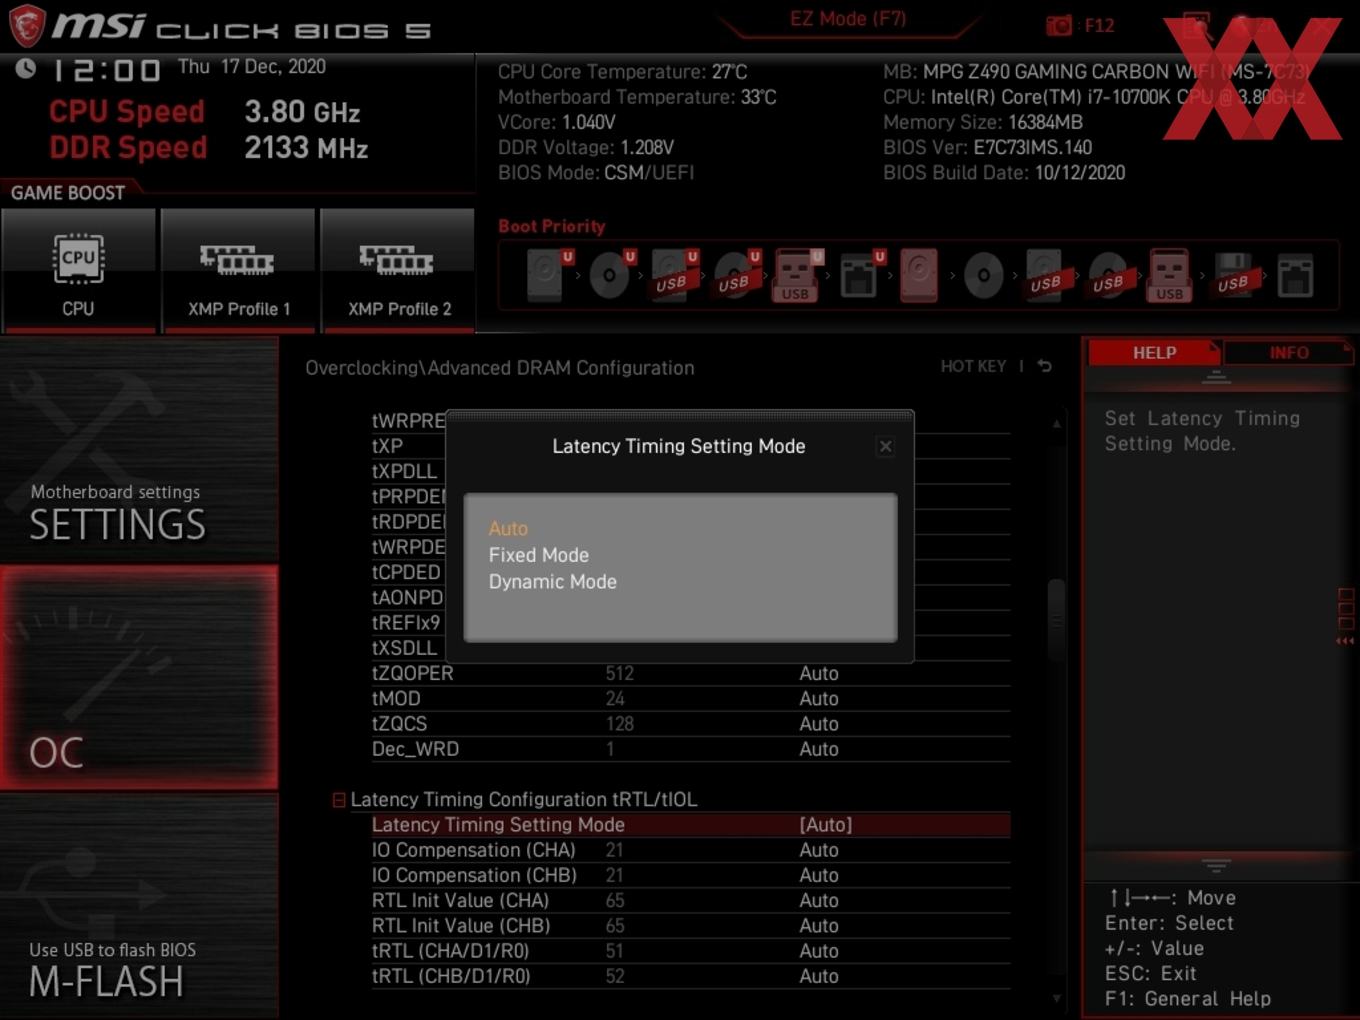Viewport: 1360px width, 1020px height.
Task: Select legacy USB optical disc icon without U badge
Action: tap(1108, 275)
